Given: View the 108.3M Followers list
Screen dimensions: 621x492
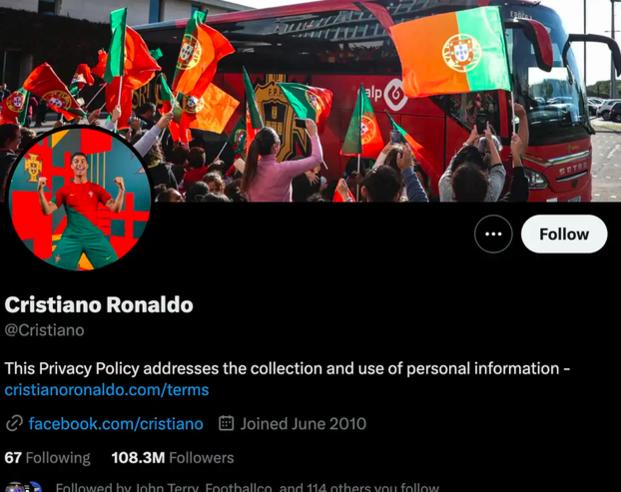Looking at the screenshot, I should (173, 458).
